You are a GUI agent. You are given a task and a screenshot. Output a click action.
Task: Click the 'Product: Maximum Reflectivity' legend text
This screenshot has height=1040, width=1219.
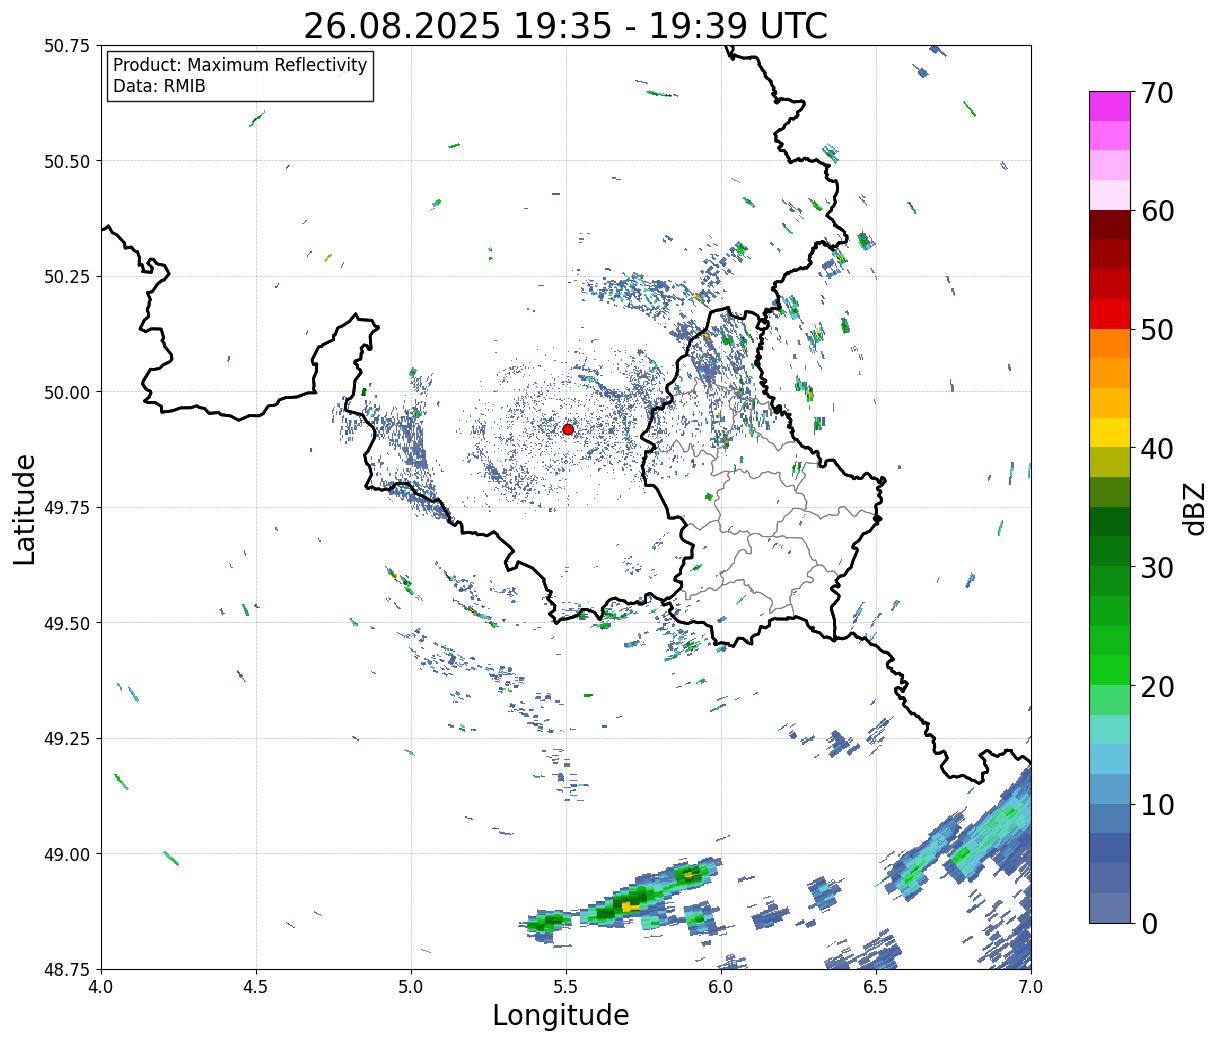[x=240, y=65]
